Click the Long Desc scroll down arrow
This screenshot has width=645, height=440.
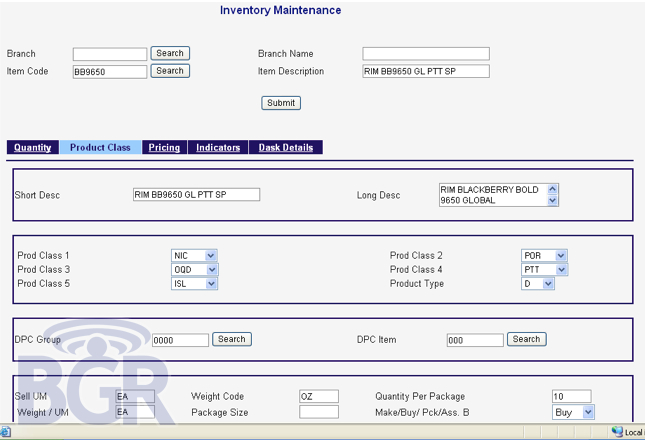click(x=553, y=200)
